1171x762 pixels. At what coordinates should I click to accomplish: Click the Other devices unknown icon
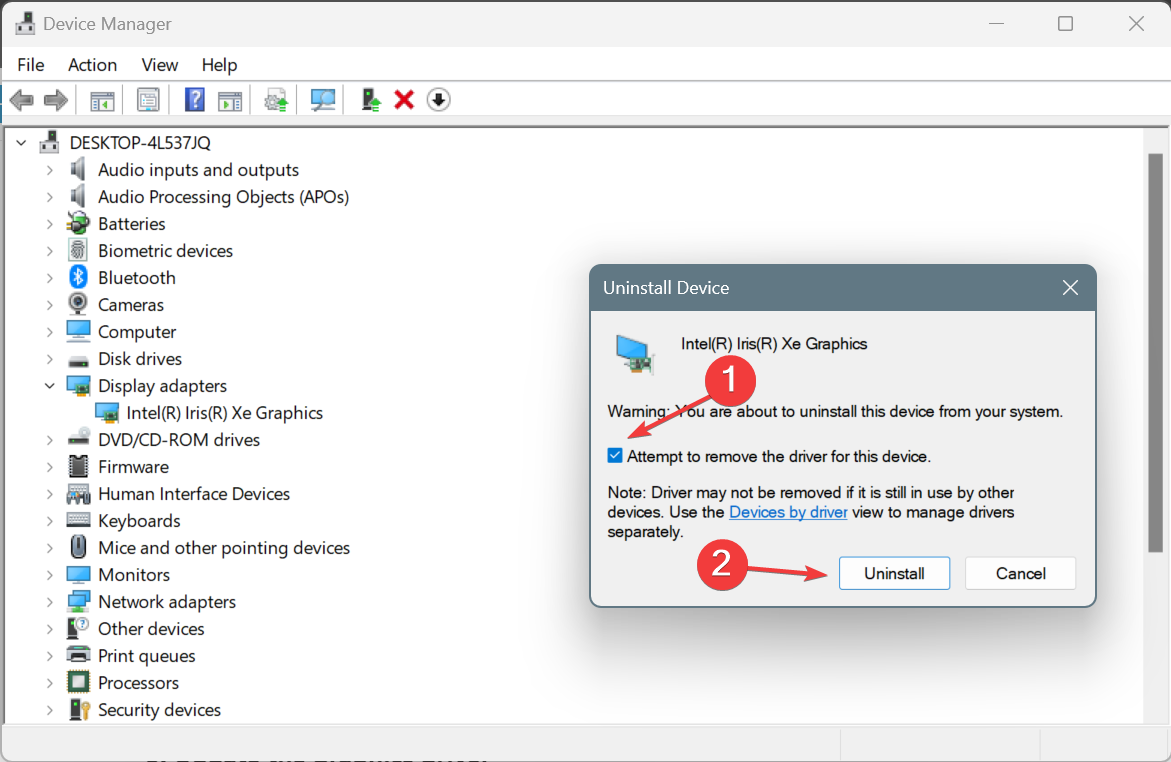coord(78,628)
